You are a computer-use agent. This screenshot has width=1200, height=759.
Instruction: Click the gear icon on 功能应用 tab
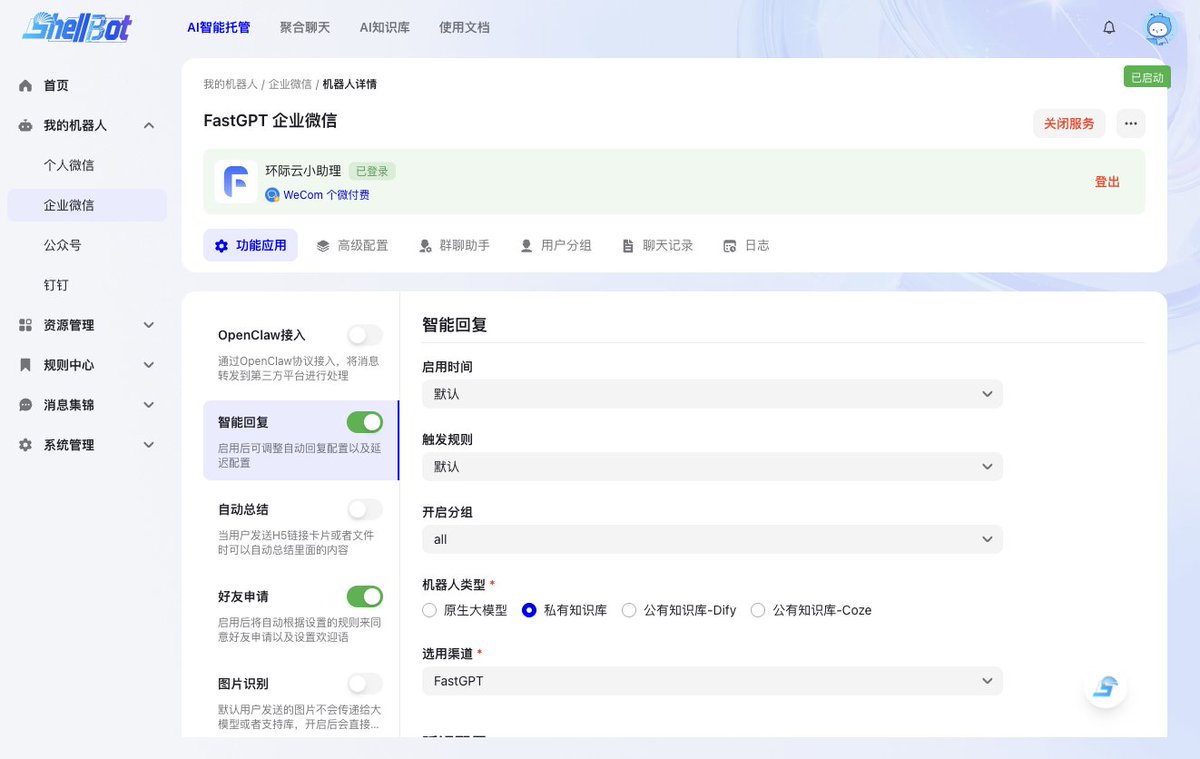pyautogui.click(x=222, y=246)
